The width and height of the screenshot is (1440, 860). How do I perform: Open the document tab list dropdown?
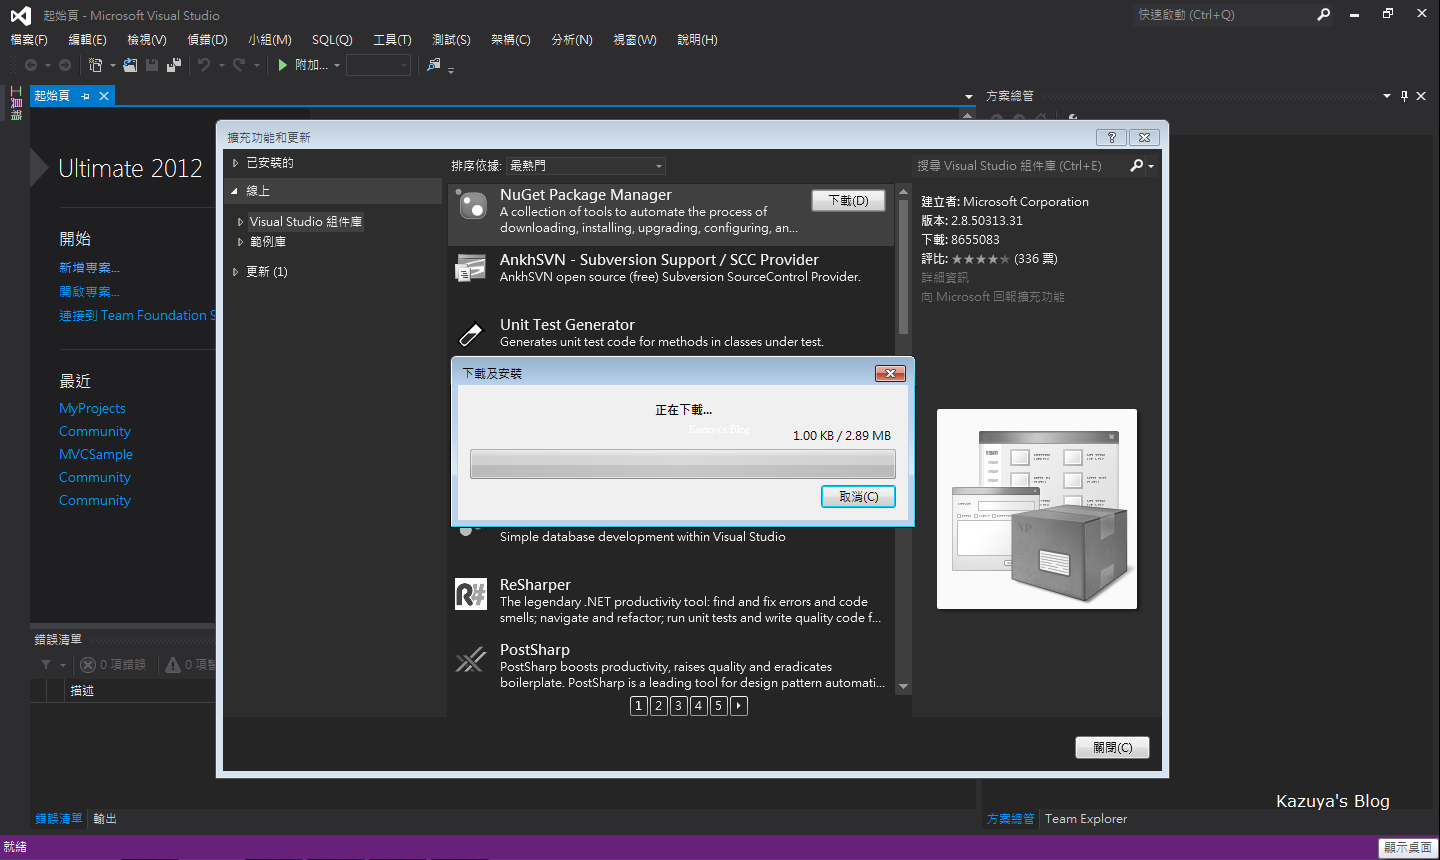968,97
